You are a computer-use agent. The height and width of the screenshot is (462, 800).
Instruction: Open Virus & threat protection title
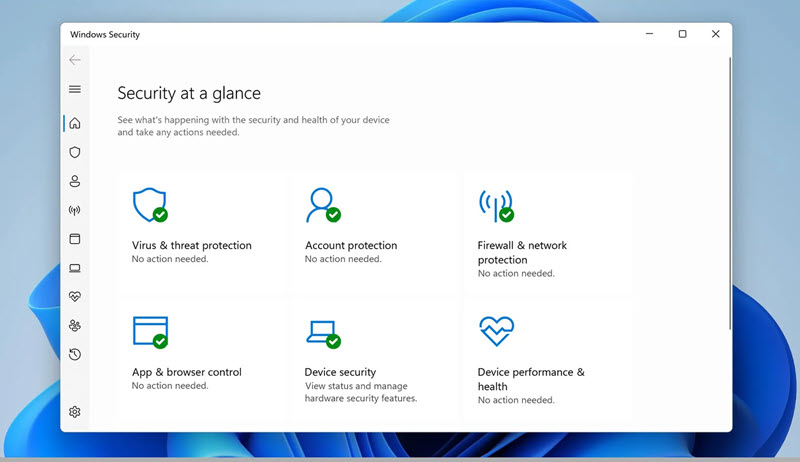click(192, 245)
